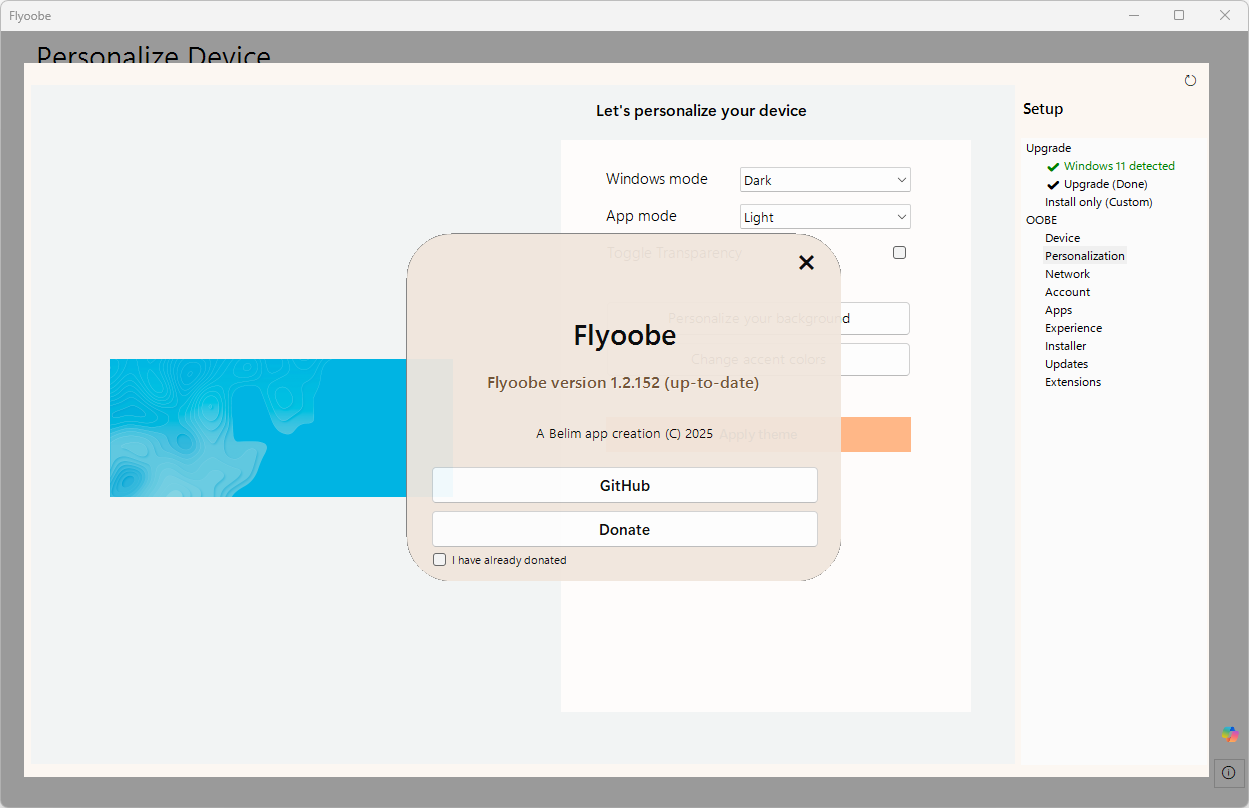The image size is (1249, 808).
Task: Click the 'Let's personalize your device' heading
Action: (x=701, y=111)
